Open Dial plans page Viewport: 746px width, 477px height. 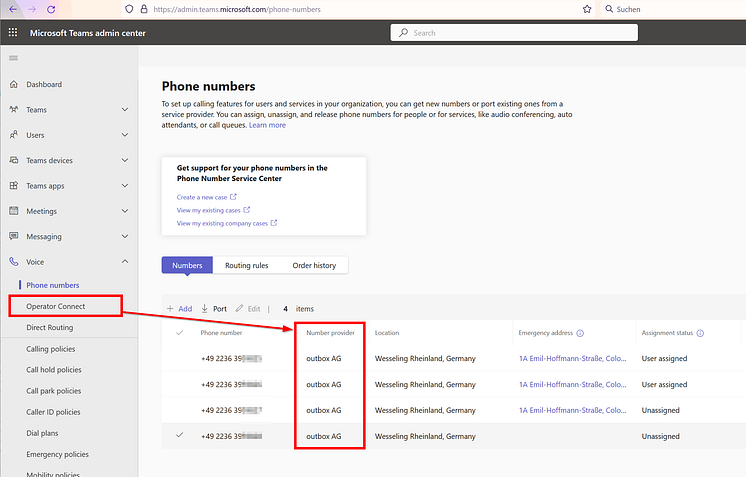click(x=42, y=433)
